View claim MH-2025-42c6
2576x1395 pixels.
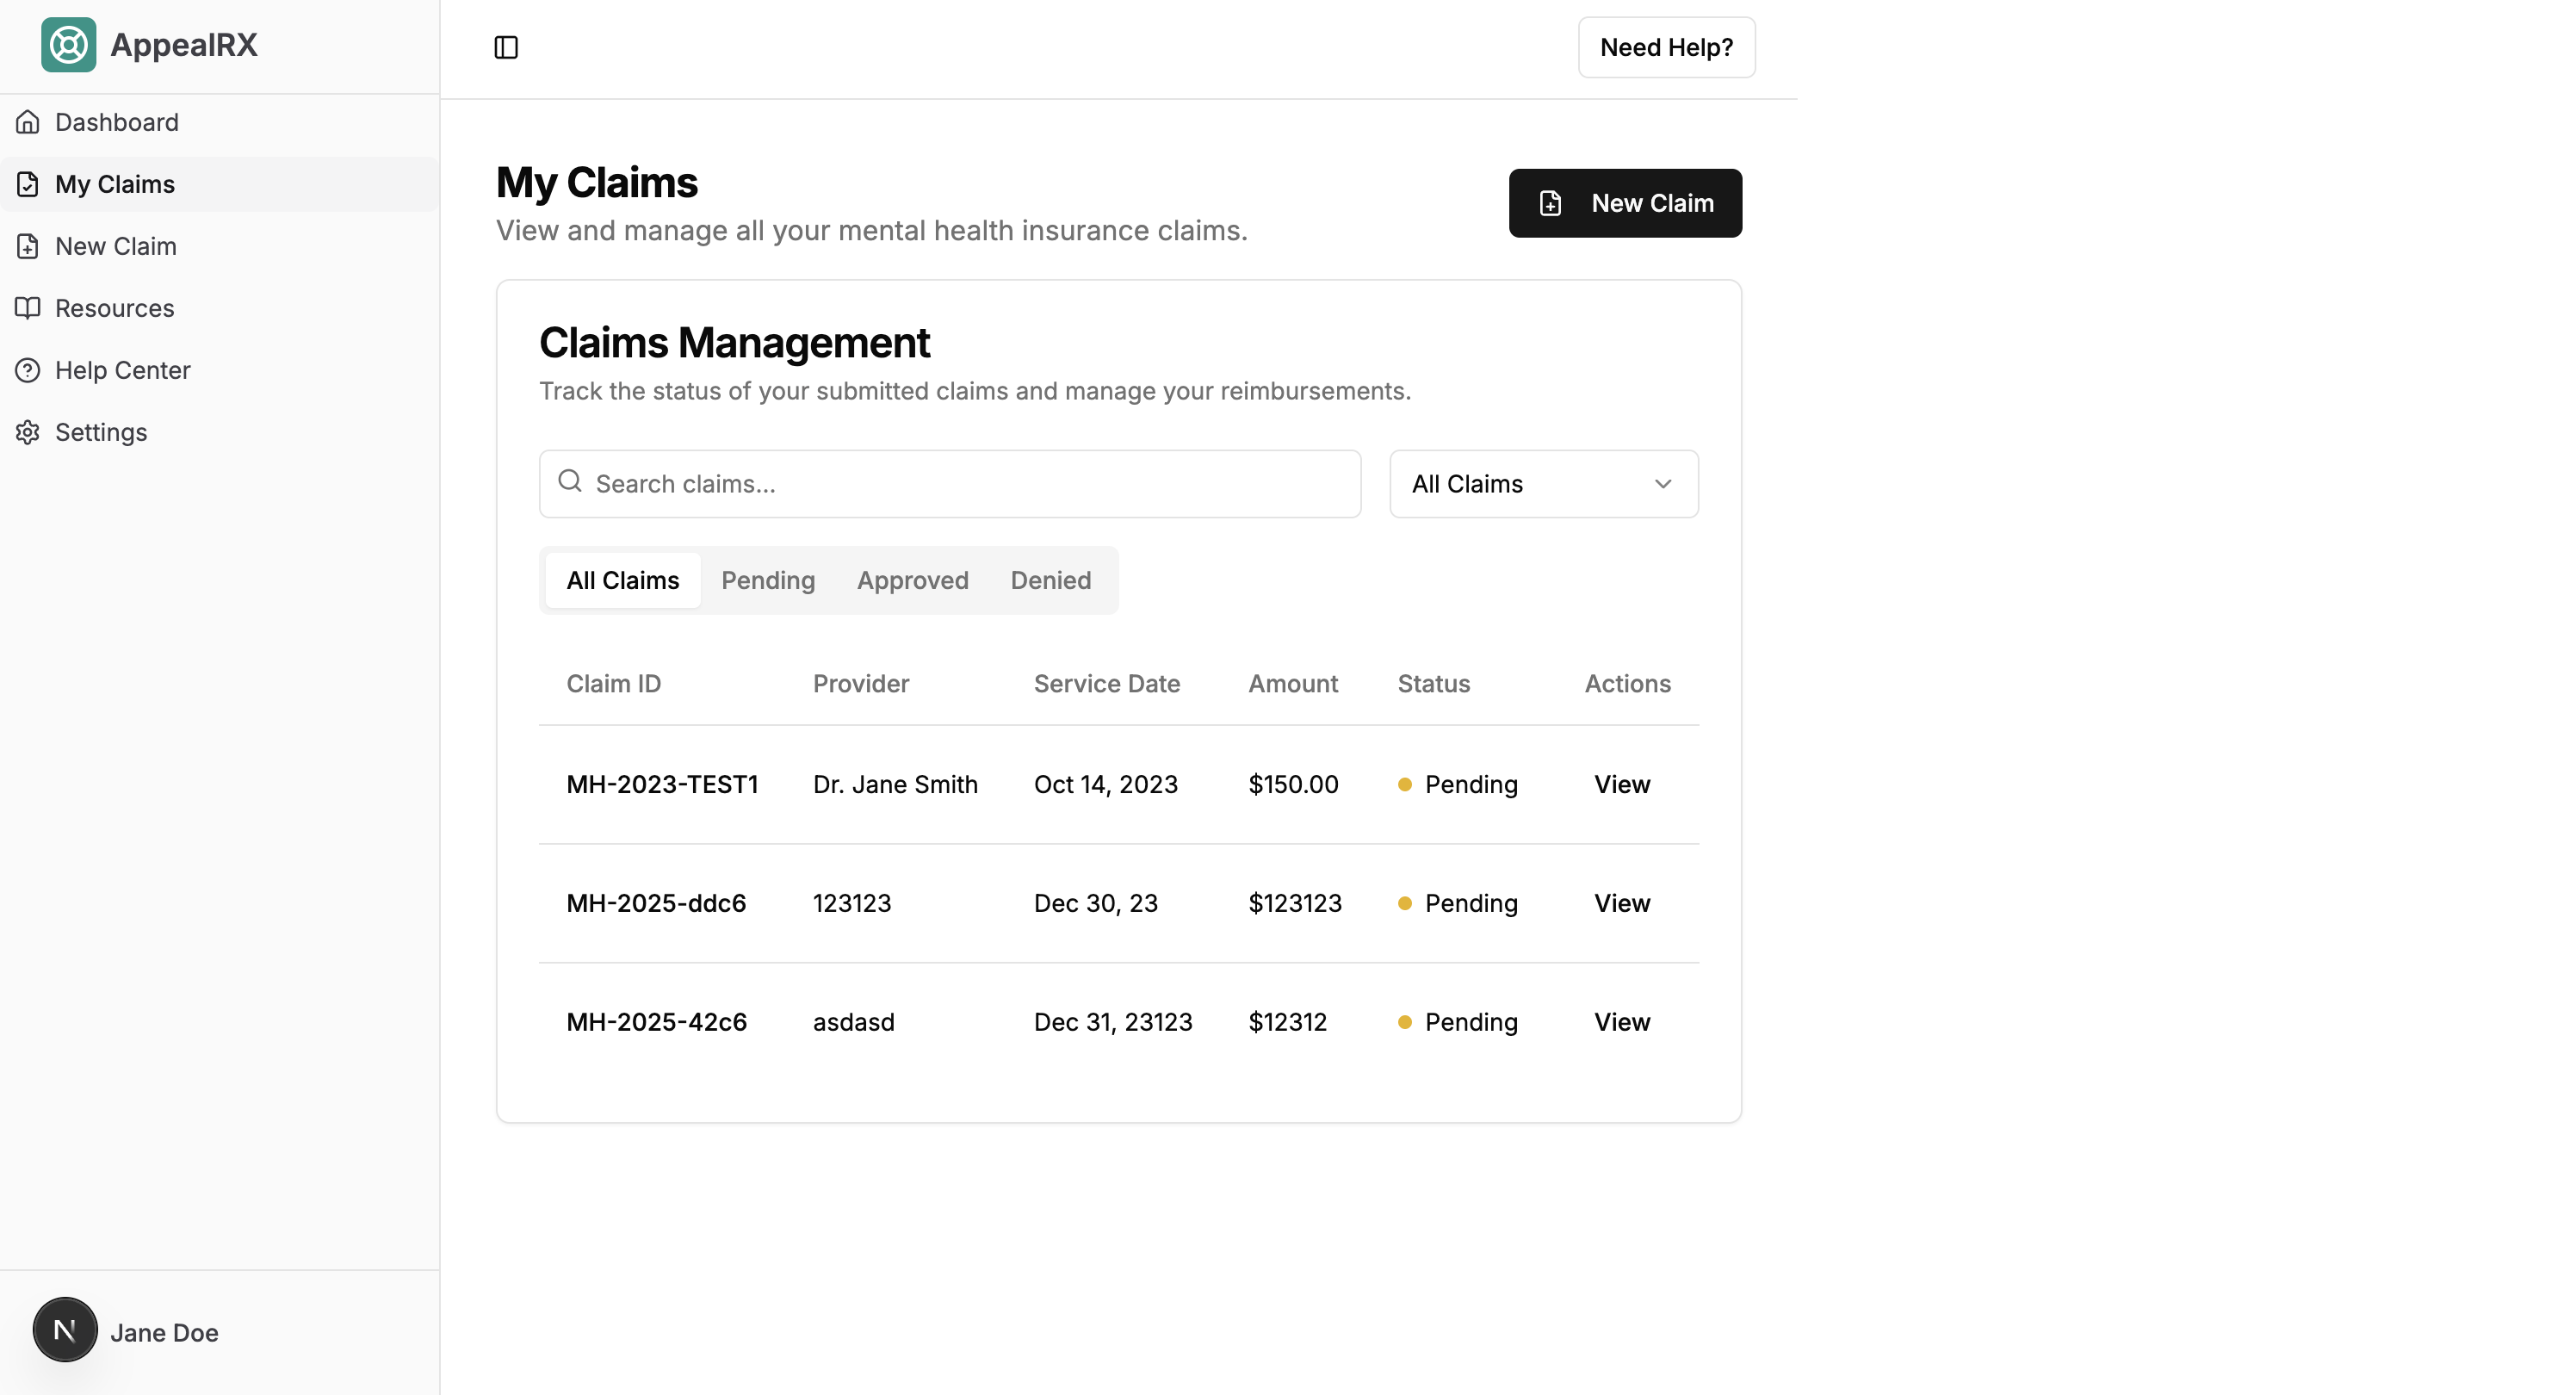(1621, 1022)
